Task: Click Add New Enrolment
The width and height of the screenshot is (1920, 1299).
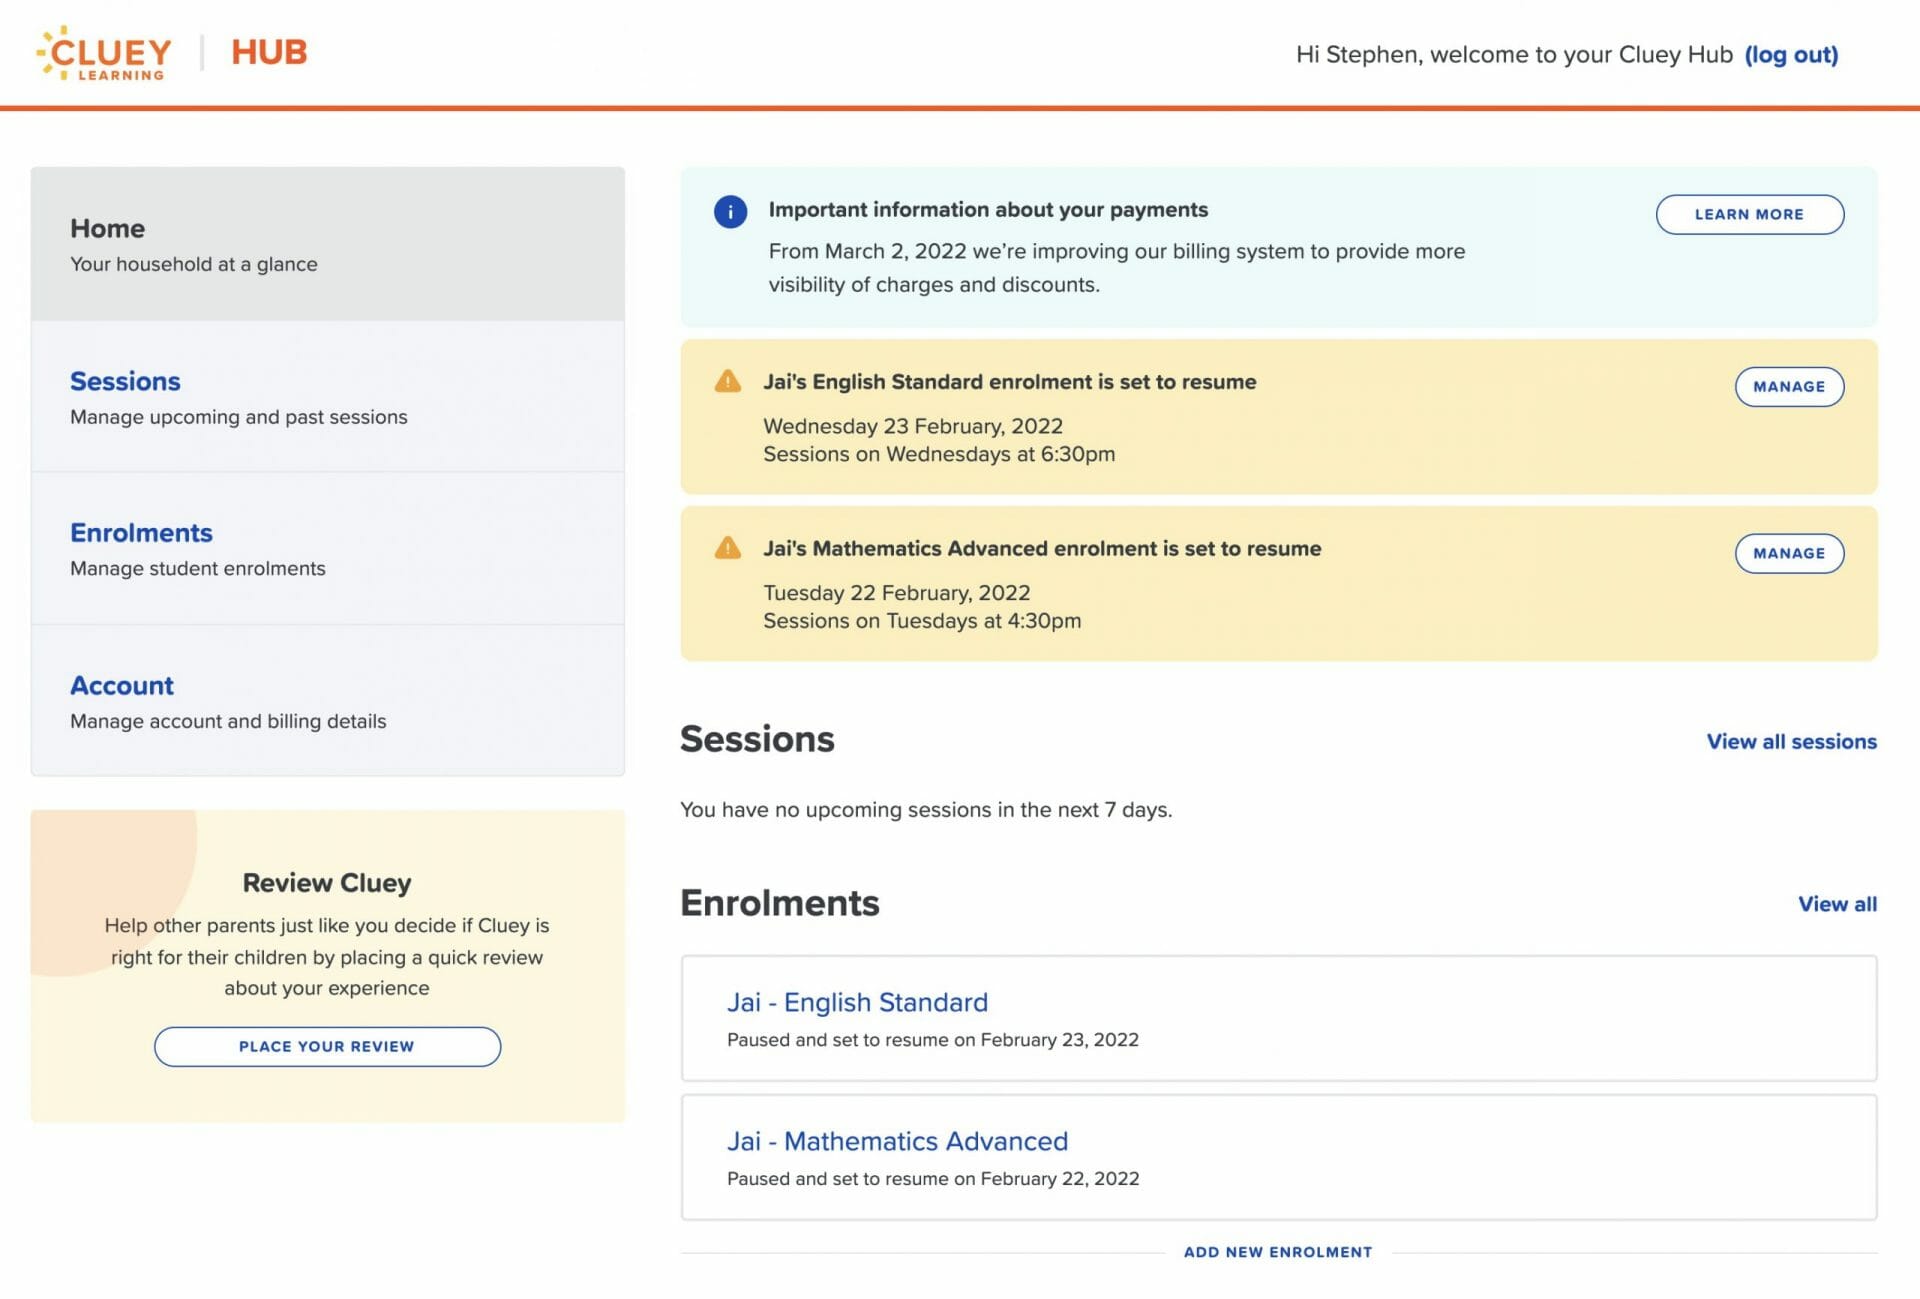Action: click(x=1277, y=1252)
